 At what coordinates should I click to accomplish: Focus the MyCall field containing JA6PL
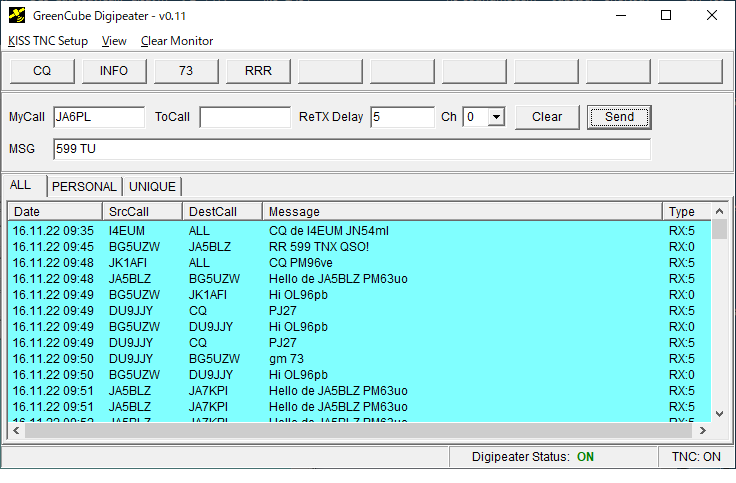(x=99, y=117)
